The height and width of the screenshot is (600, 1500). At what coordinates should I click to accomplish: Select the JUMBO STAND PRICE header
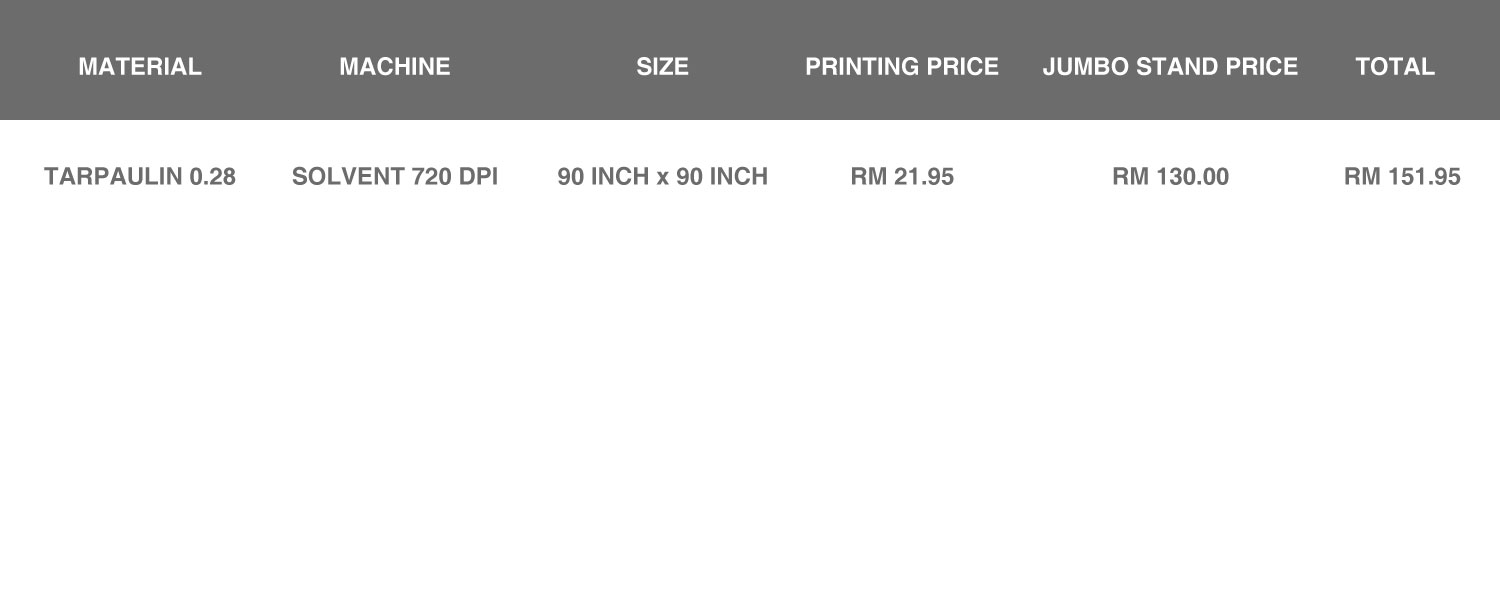click(1170, 67)
